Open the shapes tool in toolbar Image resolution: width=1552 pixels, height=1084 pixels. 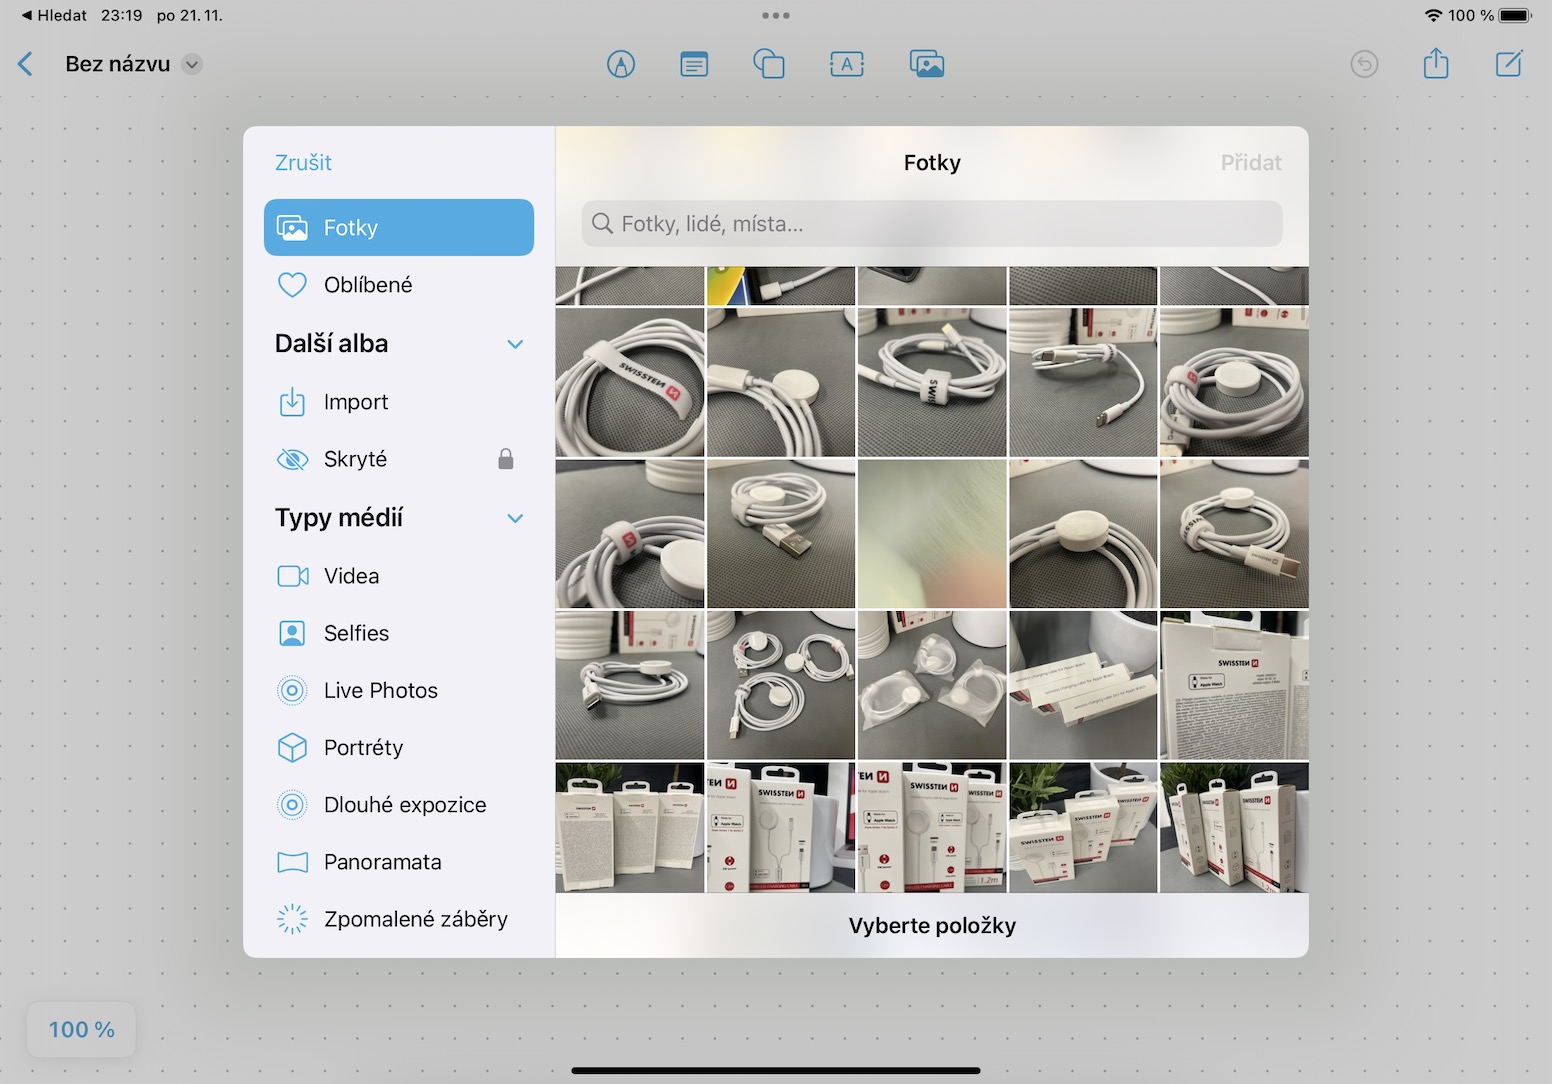[769, 64]
